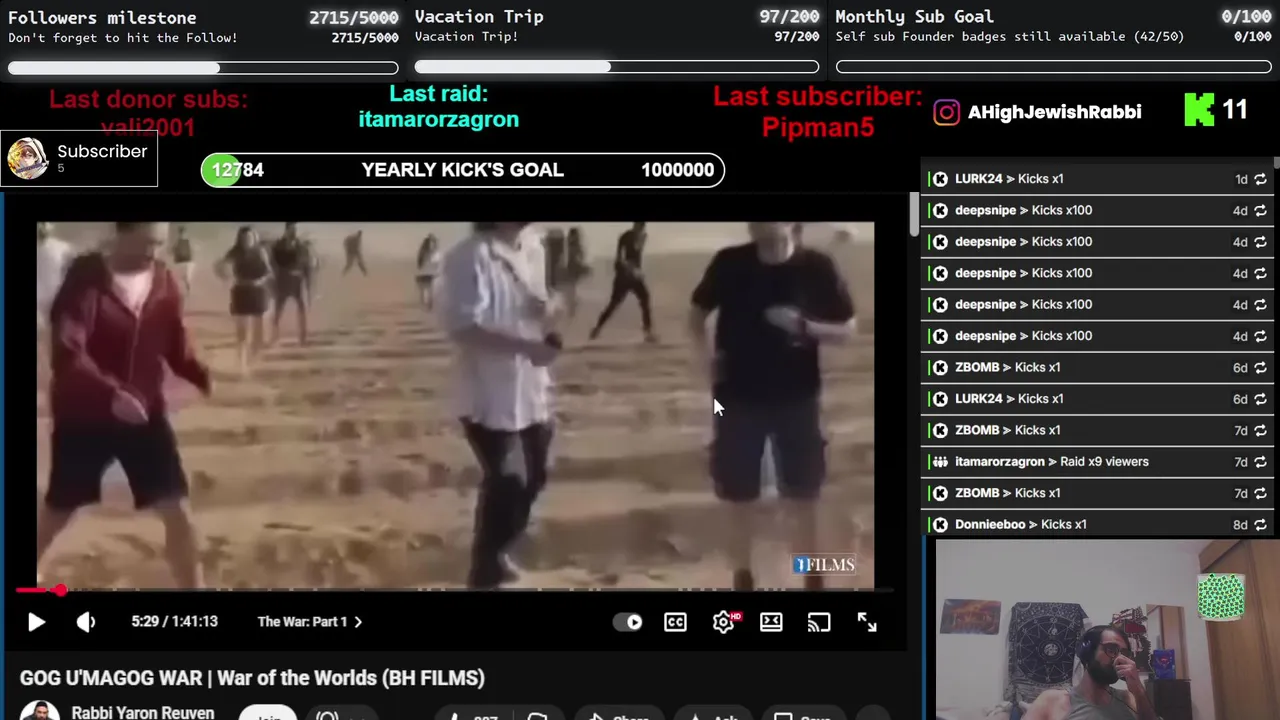Cast video to a device
Screen dimensions: 1280x720
coord(819,622)
